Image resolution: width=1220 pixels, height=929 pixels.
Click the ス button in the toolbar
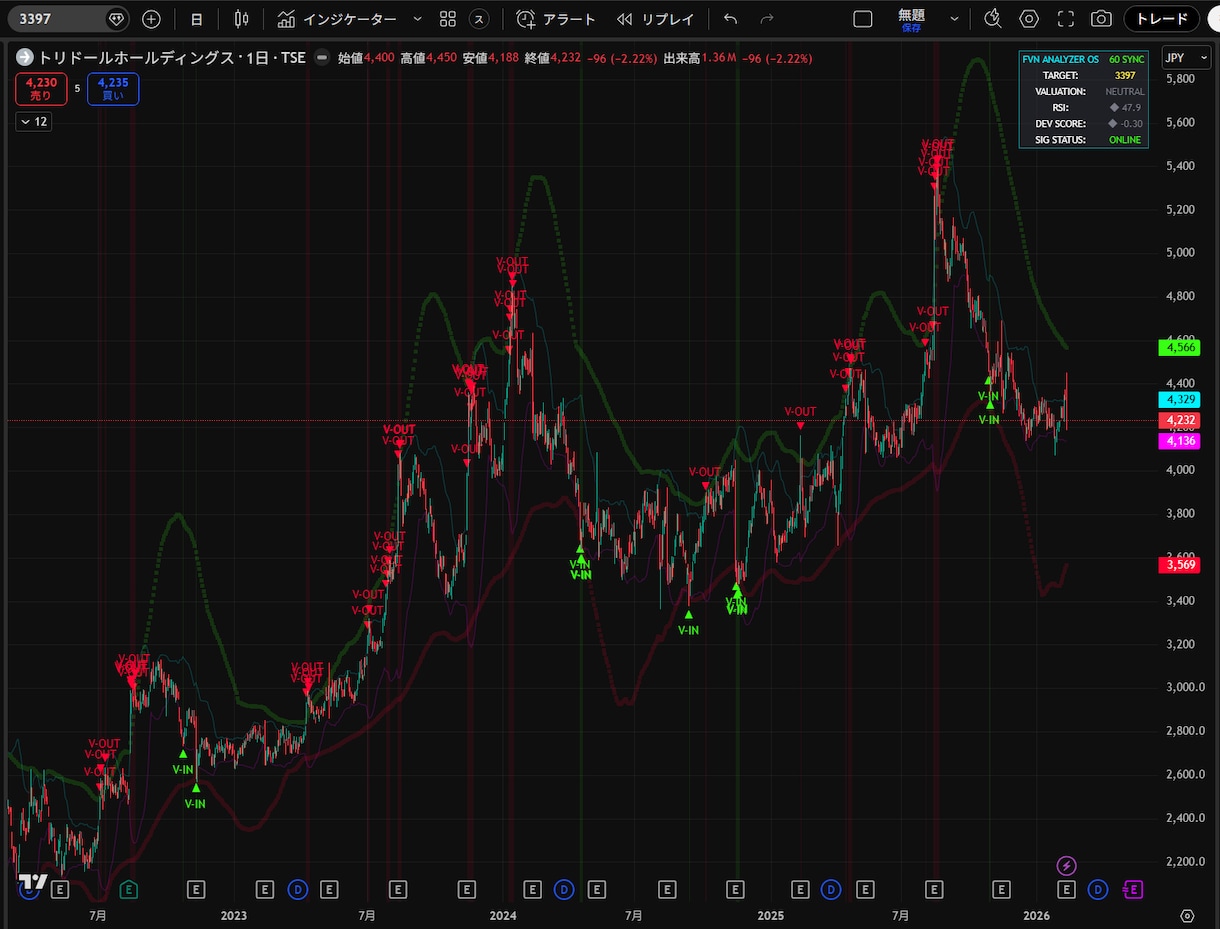pyautogui.click(x=481, y=19)
